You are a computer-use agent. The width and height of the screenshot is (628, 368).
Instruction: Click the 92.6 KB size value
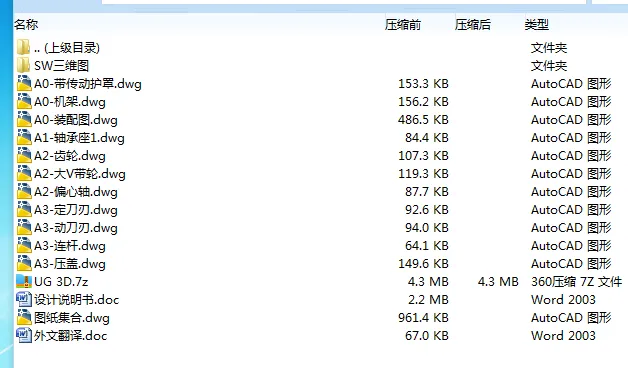pyautogui.click(x=427, y=210)
